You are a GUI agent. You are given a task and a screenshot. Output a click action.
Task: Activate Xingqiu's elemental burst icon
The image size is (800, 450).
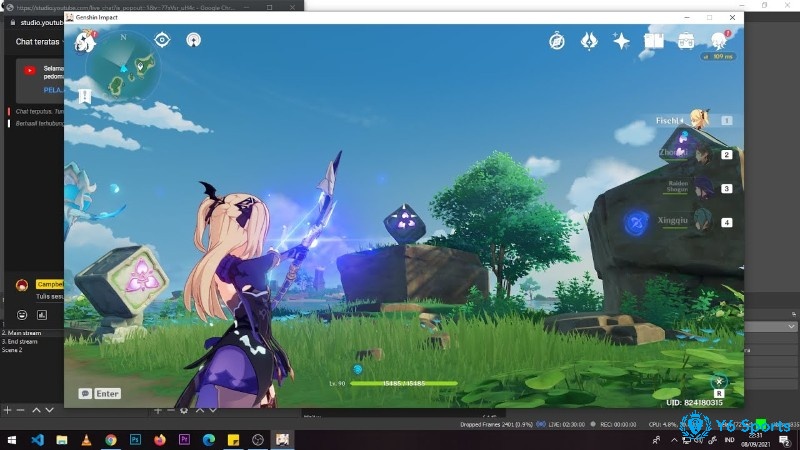tap(636, 223)
